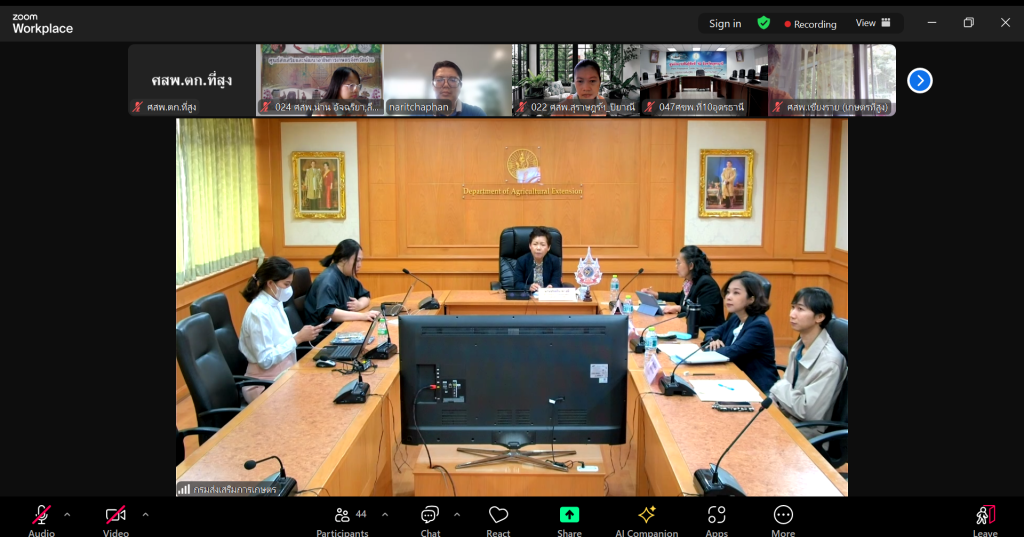Open the Participants panel
Viewport: 1024px width, 537px height.
(342, 516)
